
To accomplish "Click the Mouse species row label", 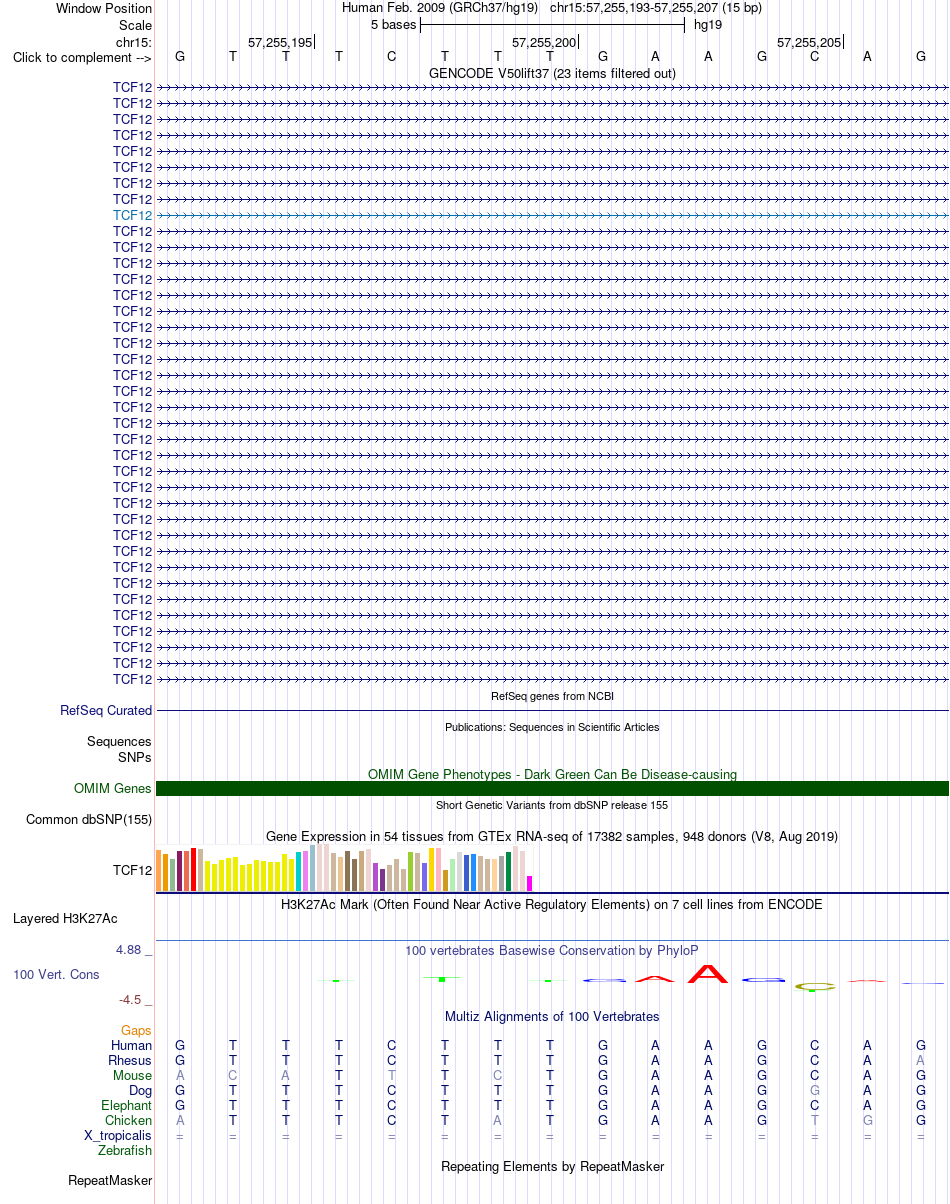I will [x=133, y=1075].
